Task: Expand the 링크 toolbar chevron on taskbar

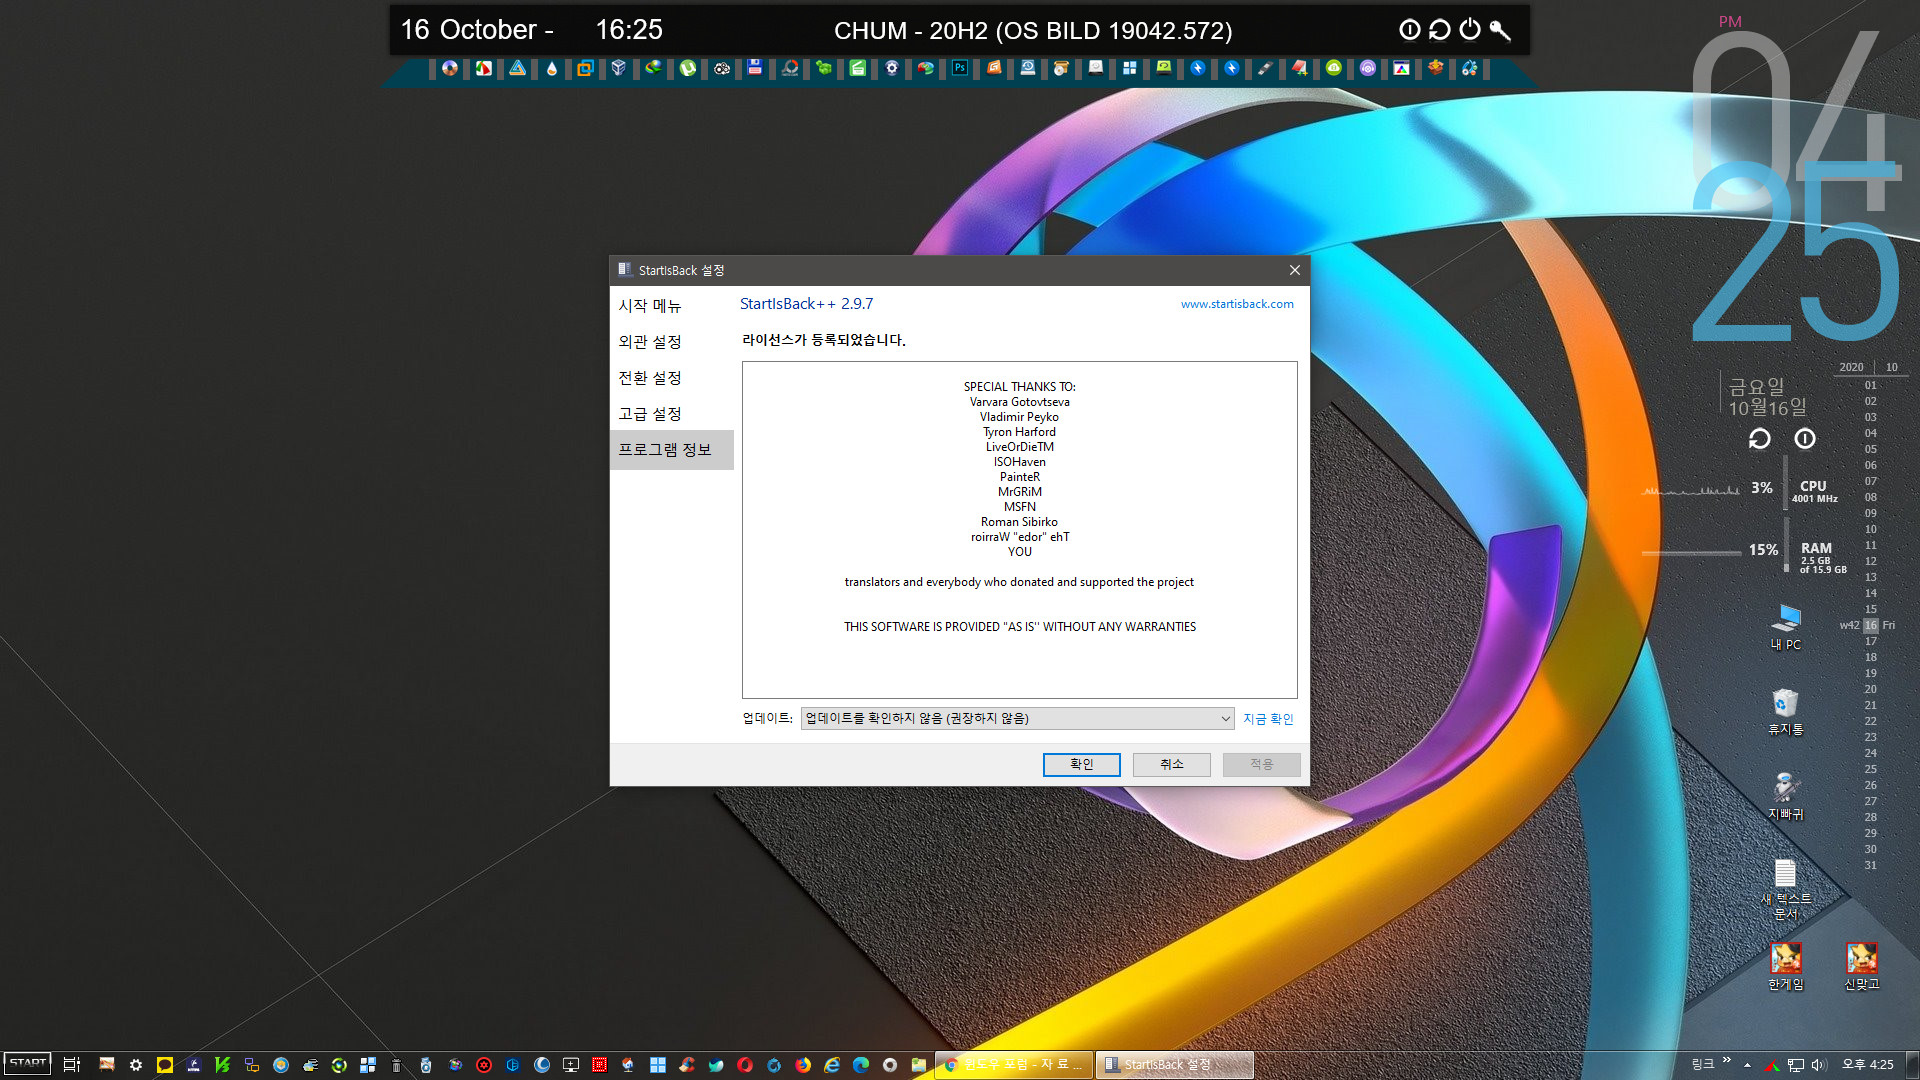Action: tap(1727, 1061)
